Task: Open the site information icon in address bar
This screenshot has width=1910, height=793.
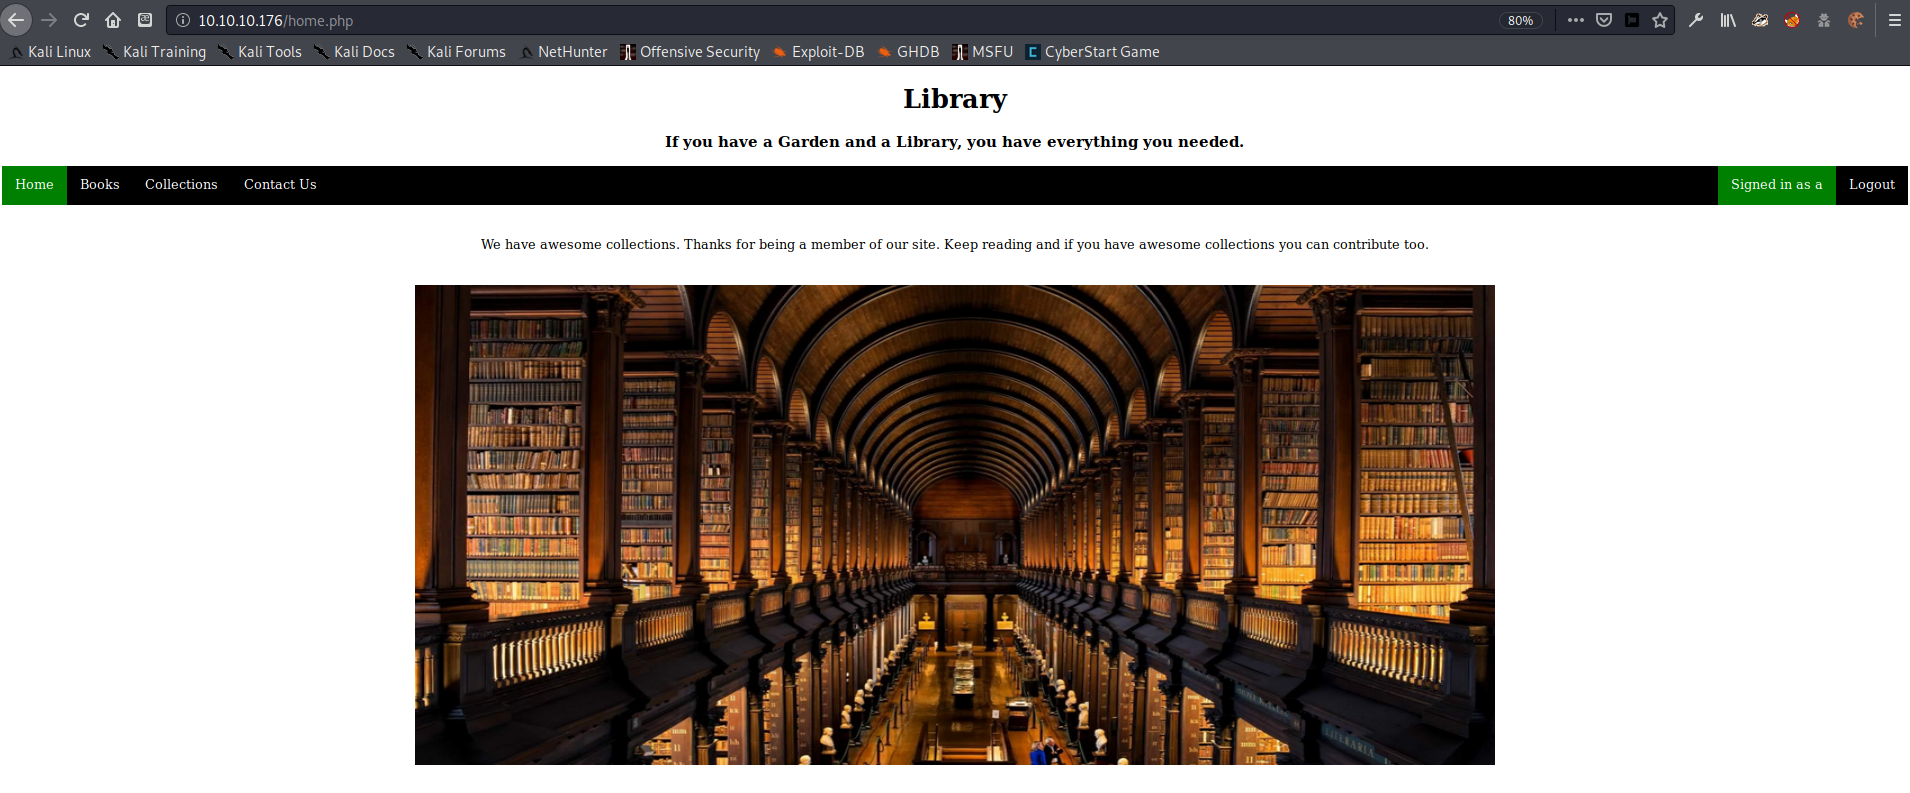Action: pos(183,20)
